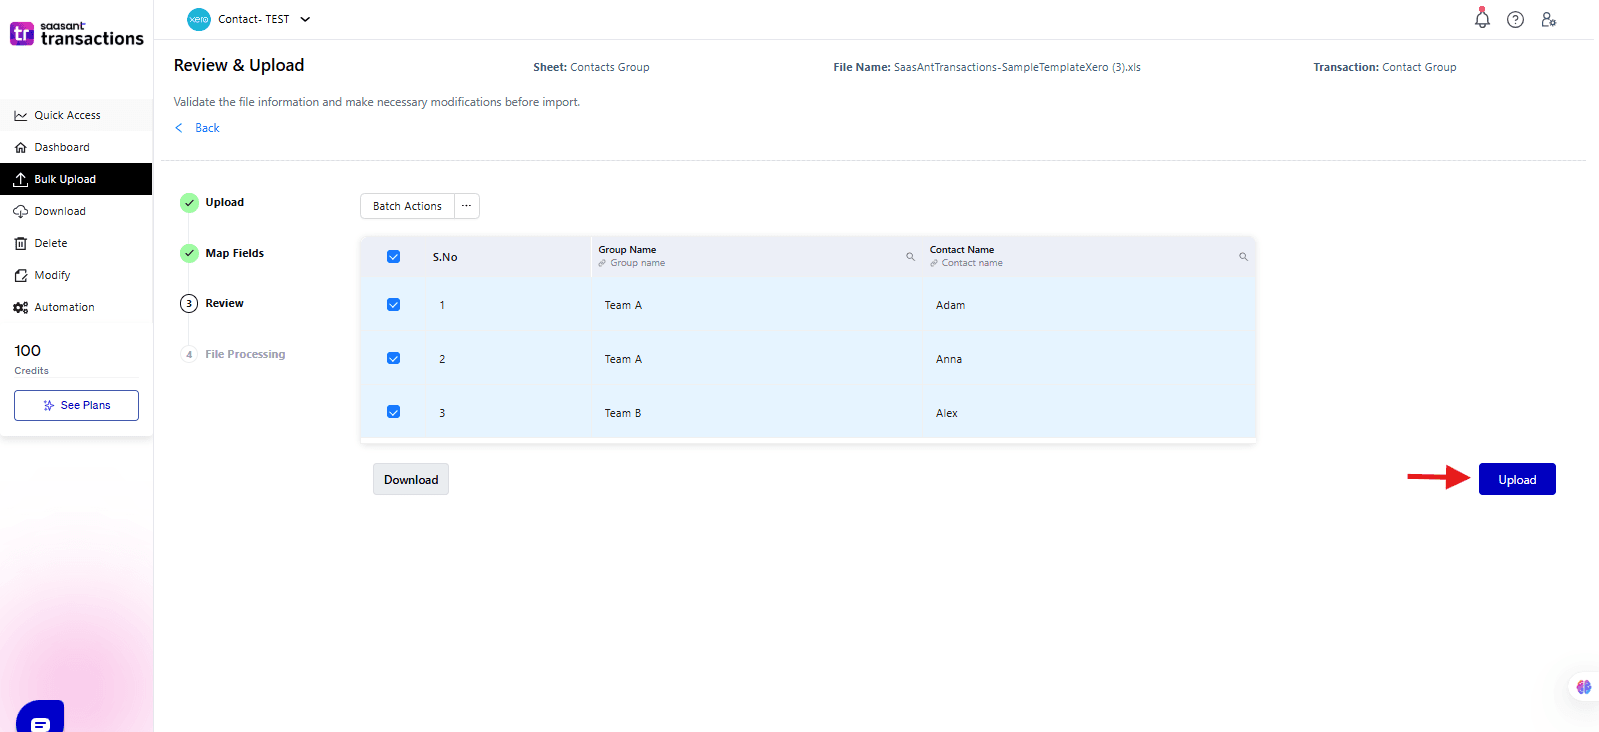Screen dimensions: 1599x732
Task: Uncheck row 3 Alex checkbox
Action: click(x=393, y=412)
